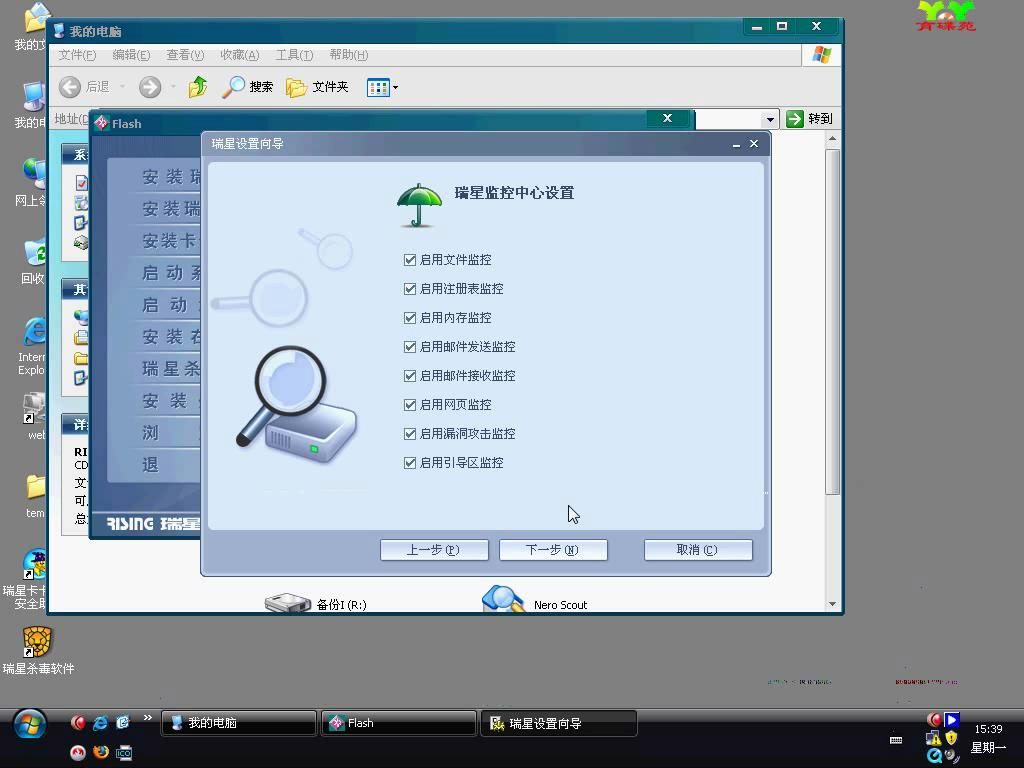Click the scrollbar down arrow in 我的电脑
Viewport: 1024px width, 768px height.
(832, 604)
